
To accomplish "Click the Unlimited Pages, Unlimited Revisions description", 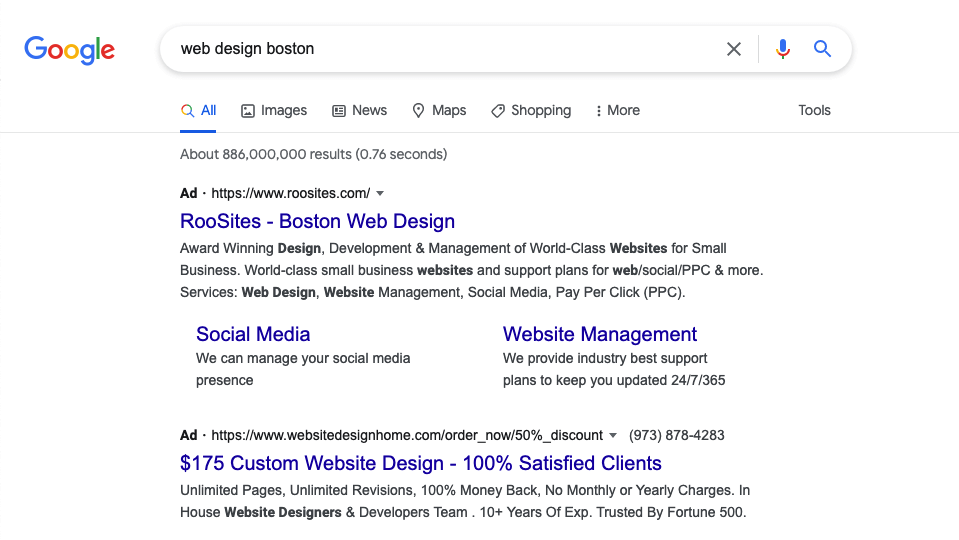I will [465, 501].
